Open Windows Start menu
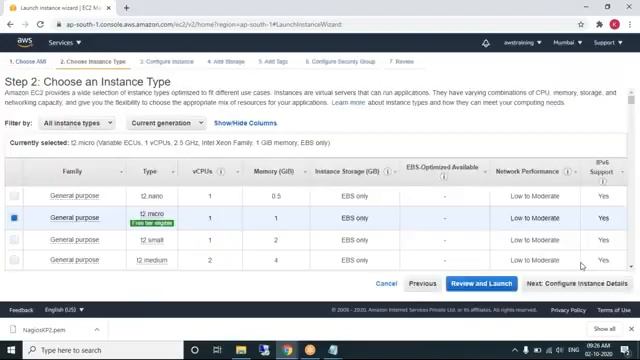The image size is (640, 360). click(x=11, y=350)
